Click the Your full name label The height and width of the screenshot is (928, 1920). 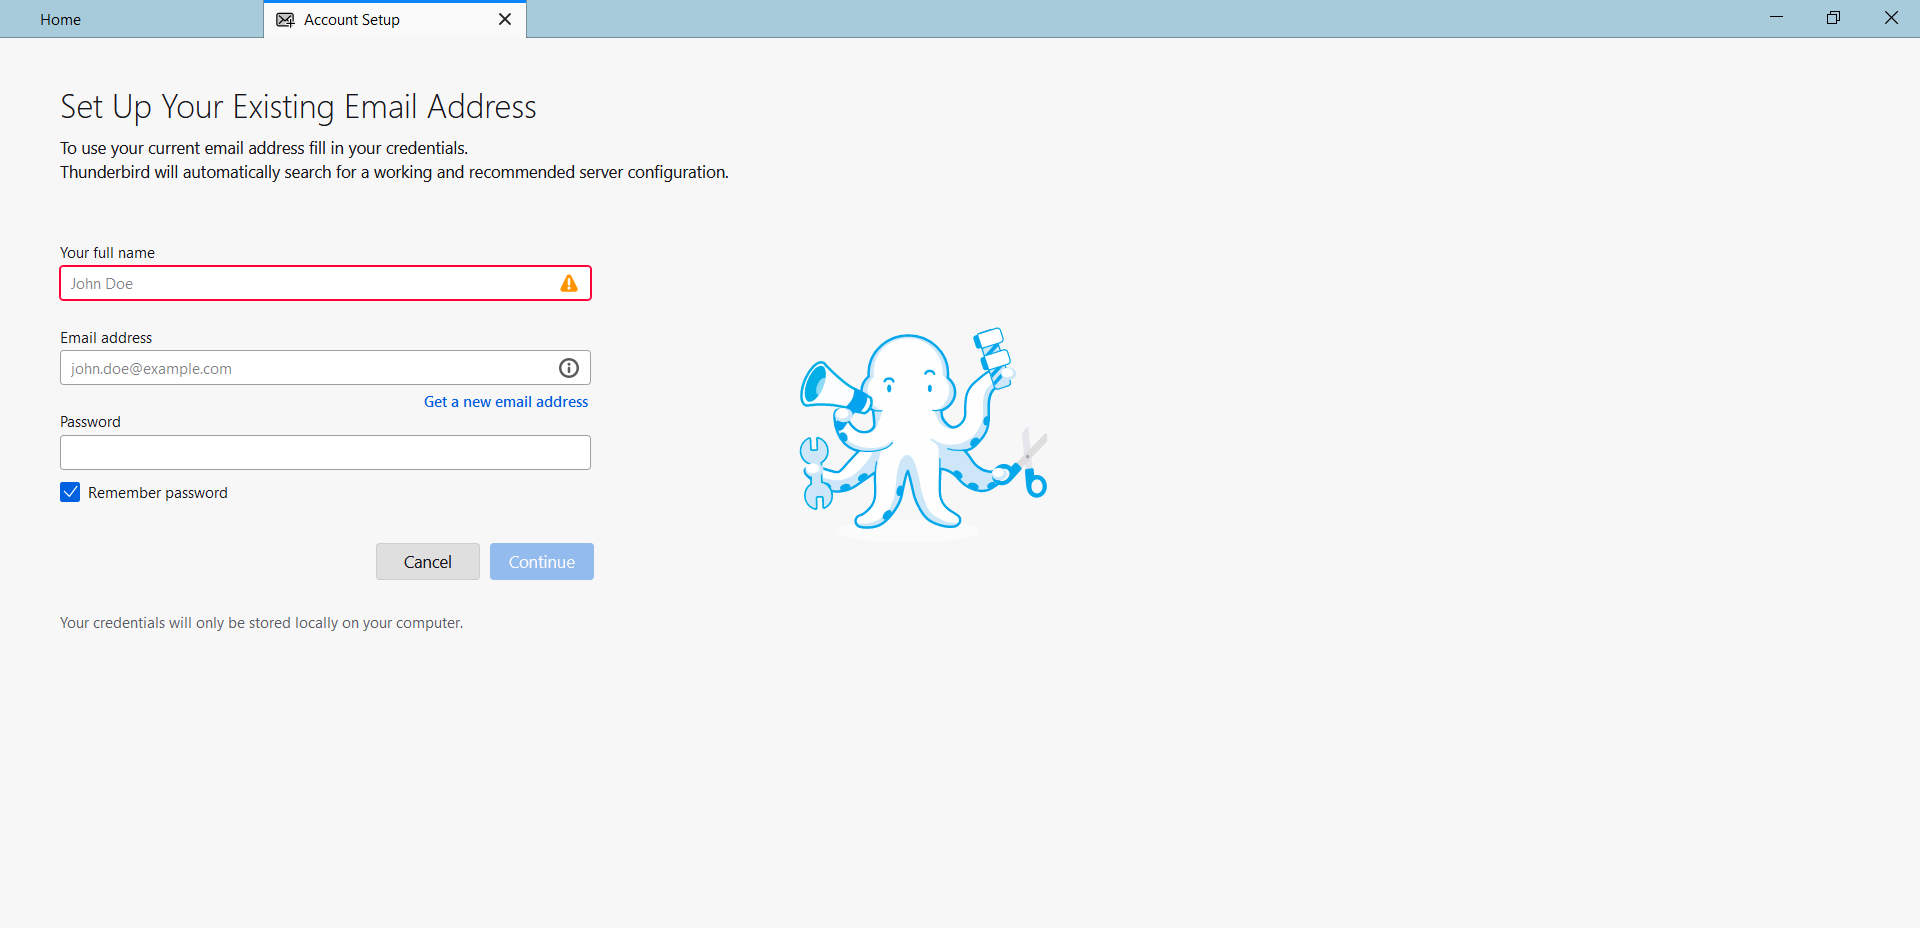tap(107, 252)
